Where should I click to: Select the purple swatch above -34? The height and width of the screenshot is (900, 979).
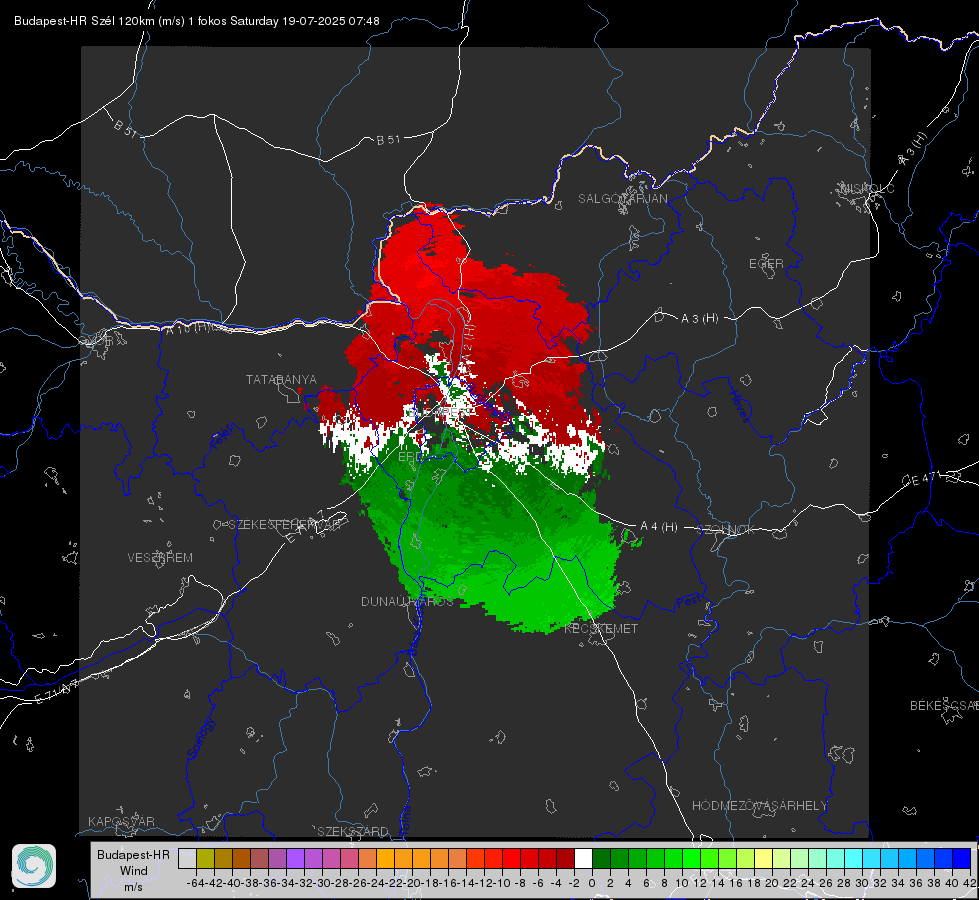pyautogui.click(x=295, y=858)
